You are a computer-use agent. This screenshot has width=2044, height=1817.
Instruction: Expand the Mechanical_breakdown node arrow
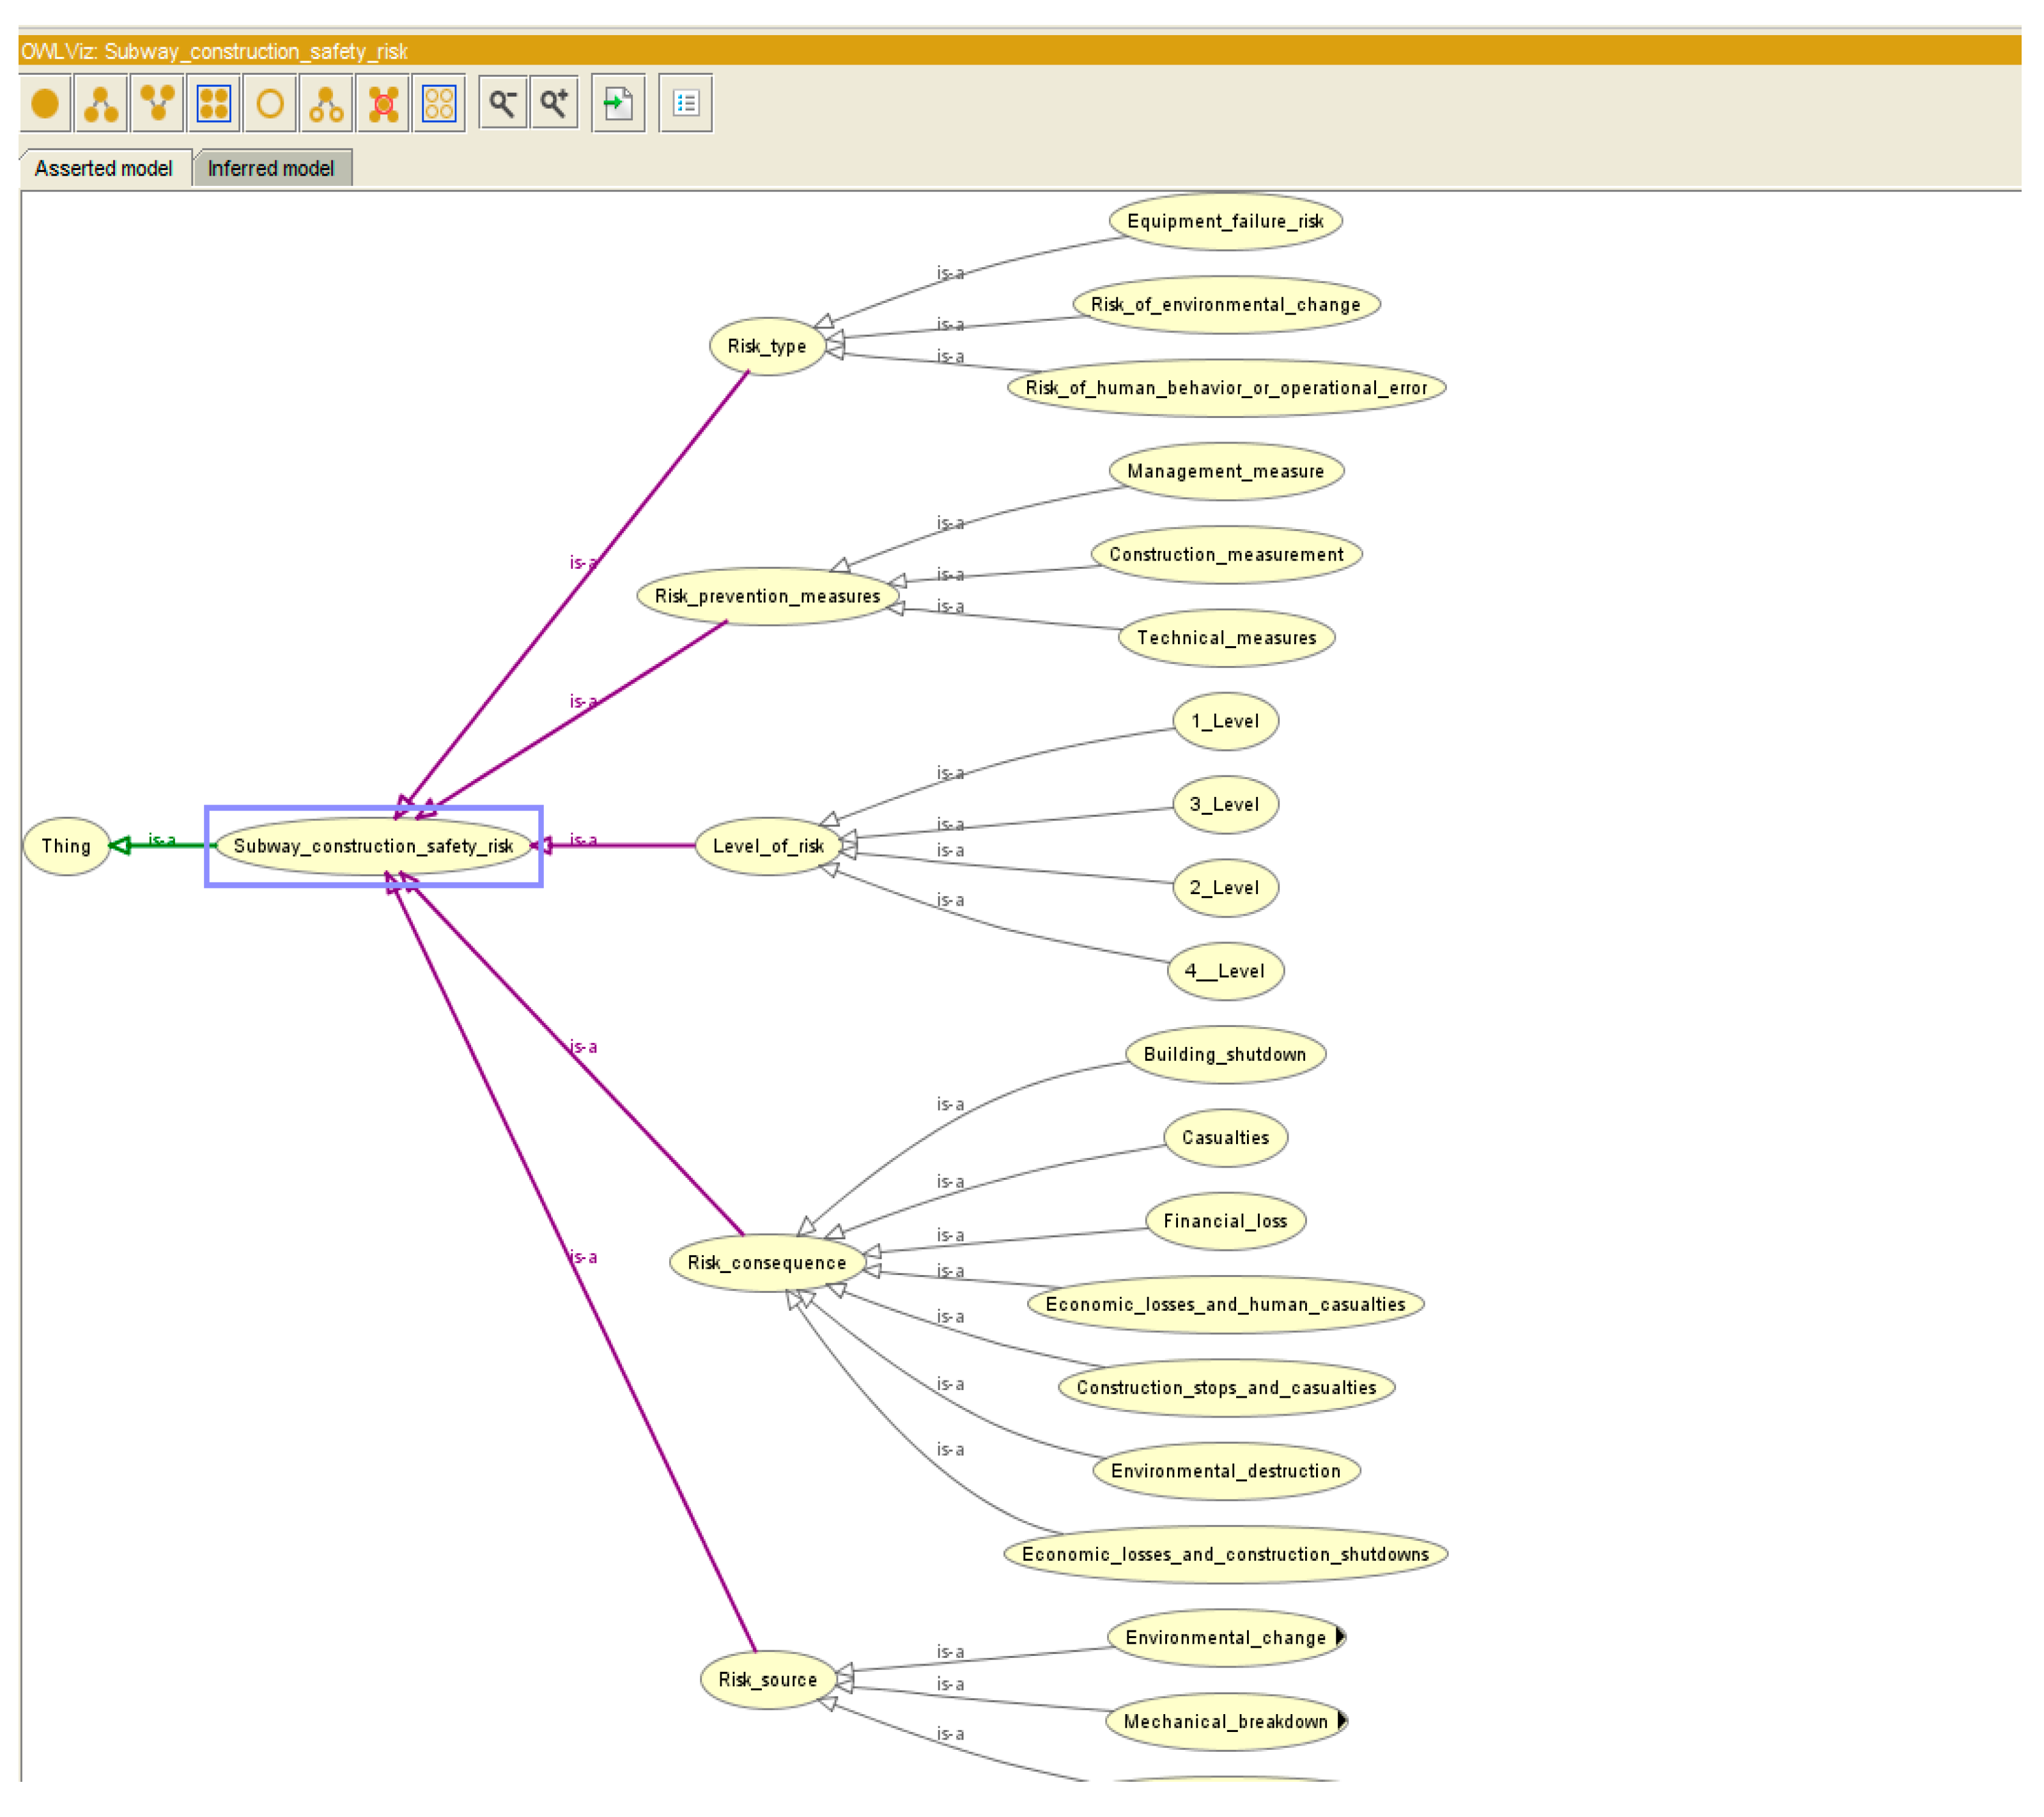(1343, 1721)
